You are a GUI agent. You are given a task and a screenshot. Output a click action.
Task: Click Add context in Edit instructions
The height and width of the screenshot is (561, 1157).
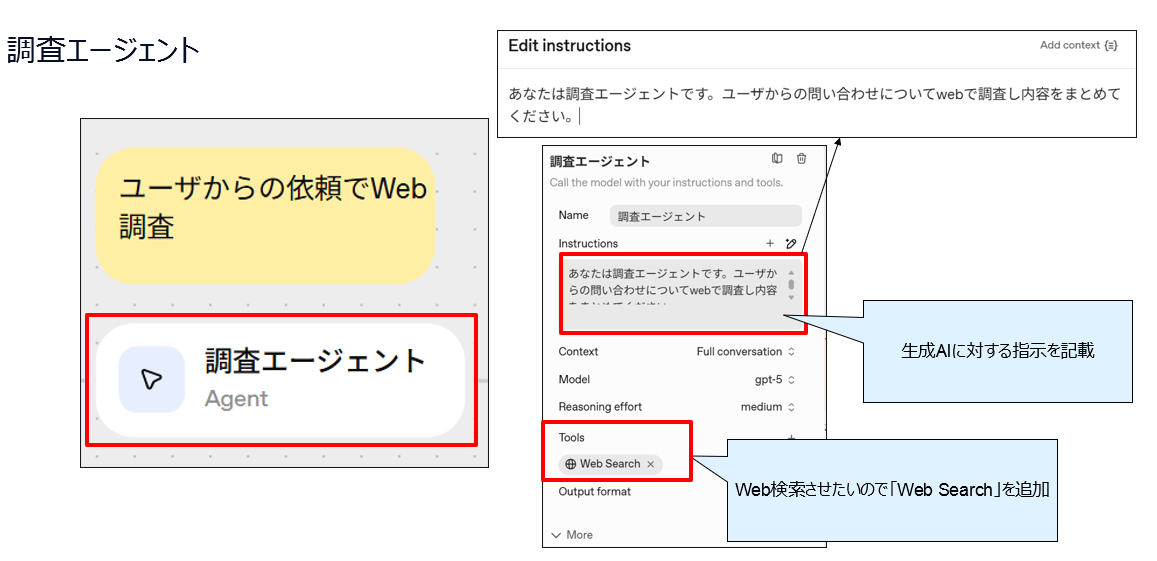pos(1078,45)
